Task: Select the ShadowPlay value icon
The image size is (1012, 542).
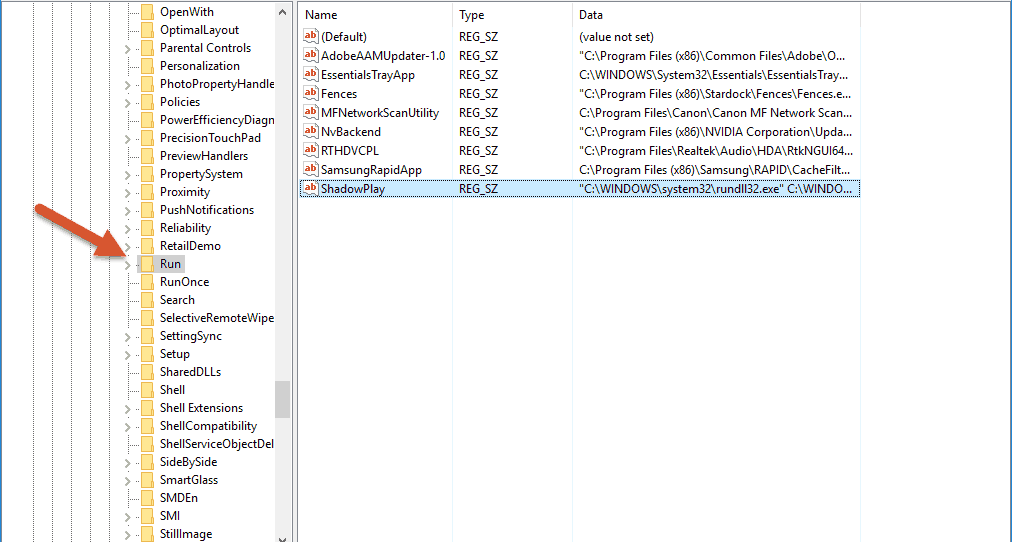Action: point(311,188)
